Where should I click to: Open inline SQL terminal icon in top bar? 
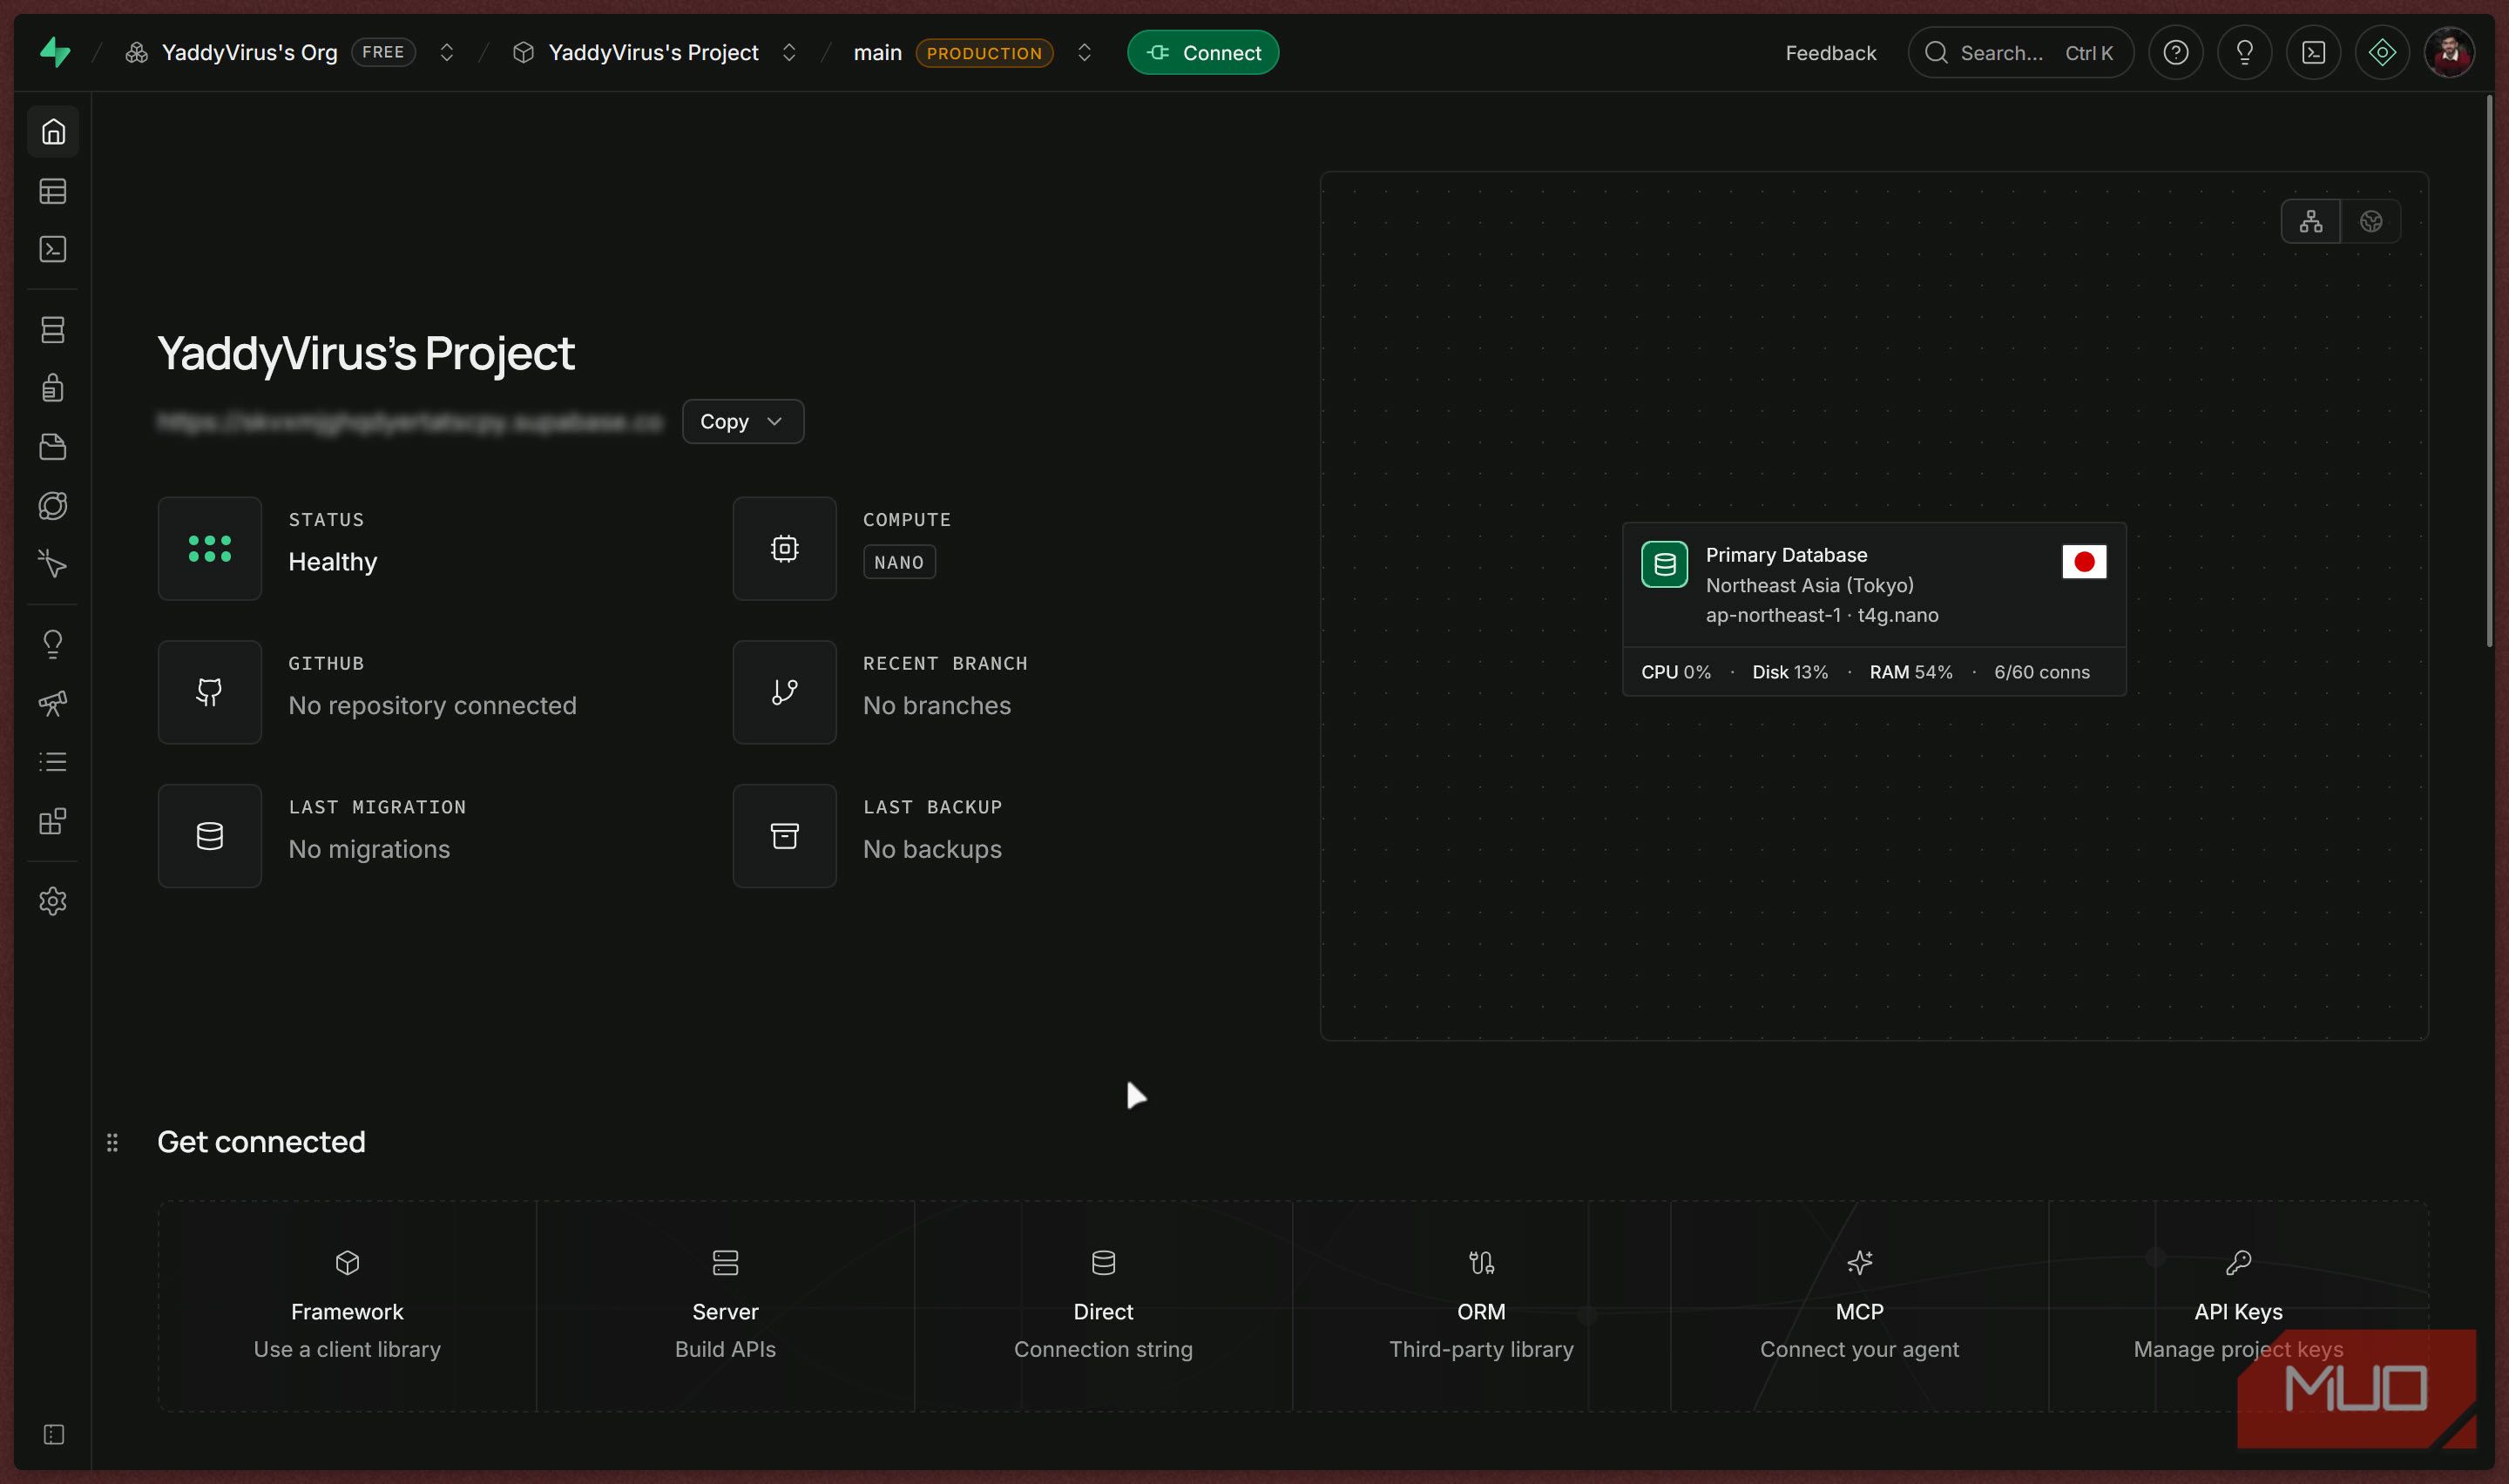coord(2314,52)
